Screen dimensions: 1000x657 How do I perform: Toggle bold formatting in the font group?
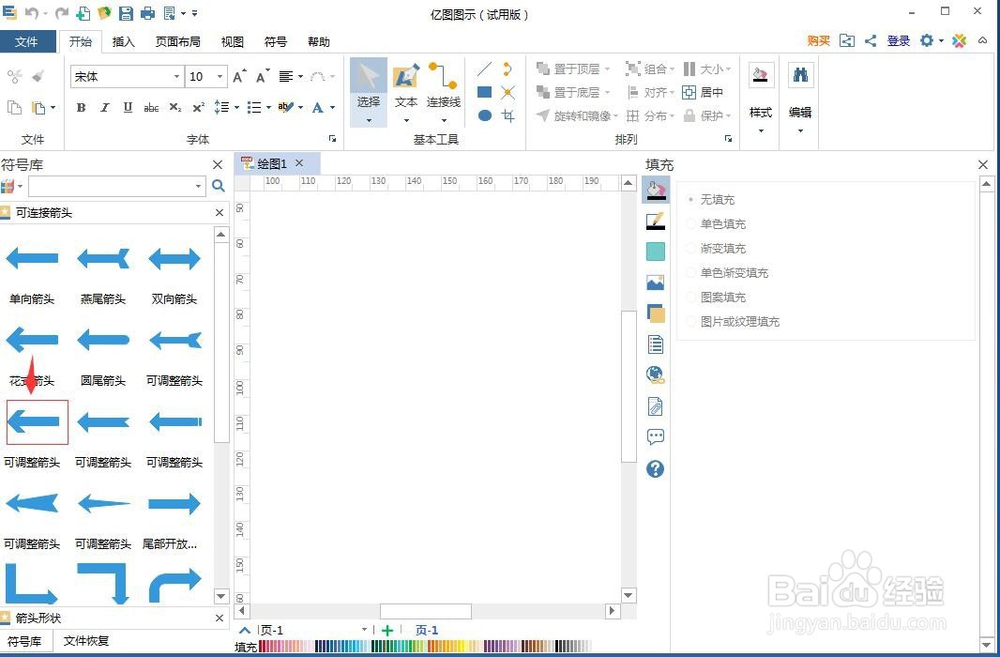coord(81,108)
